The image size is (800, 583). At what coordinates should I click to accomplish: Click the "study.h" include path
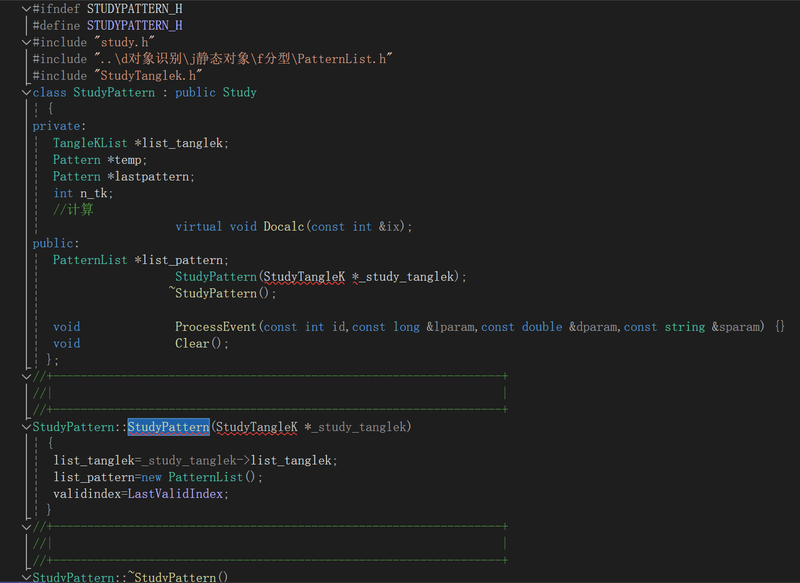(124, 42)
